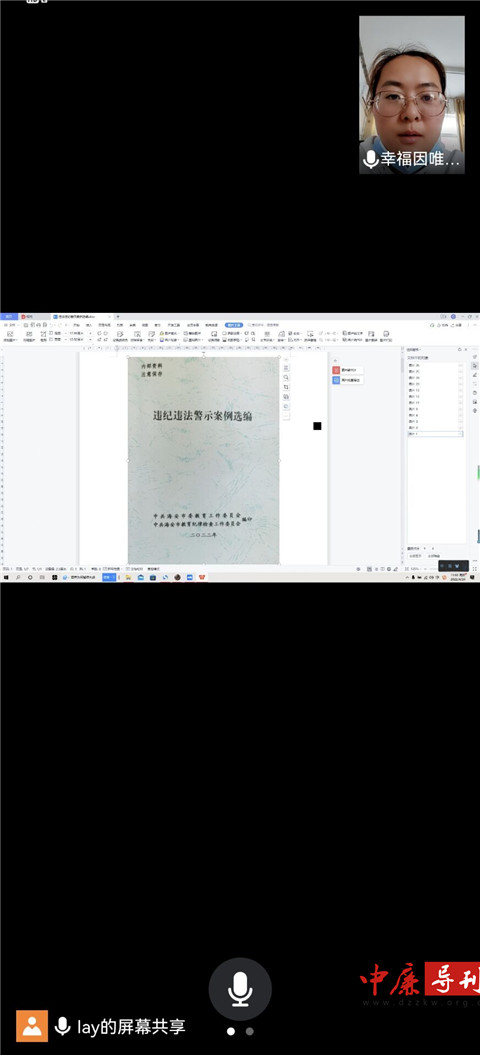Select the second page indicator dot
The image size is (480, 1055).
coord(250,1031)
